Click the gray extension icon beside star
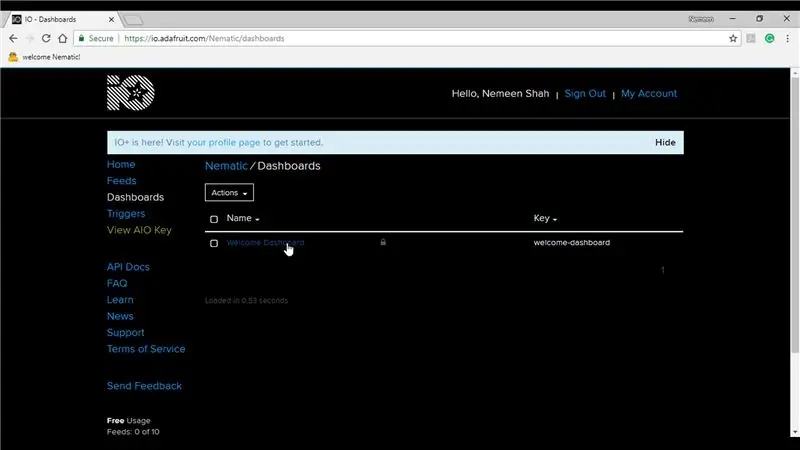800x450 pixels. tap(751, 38)
